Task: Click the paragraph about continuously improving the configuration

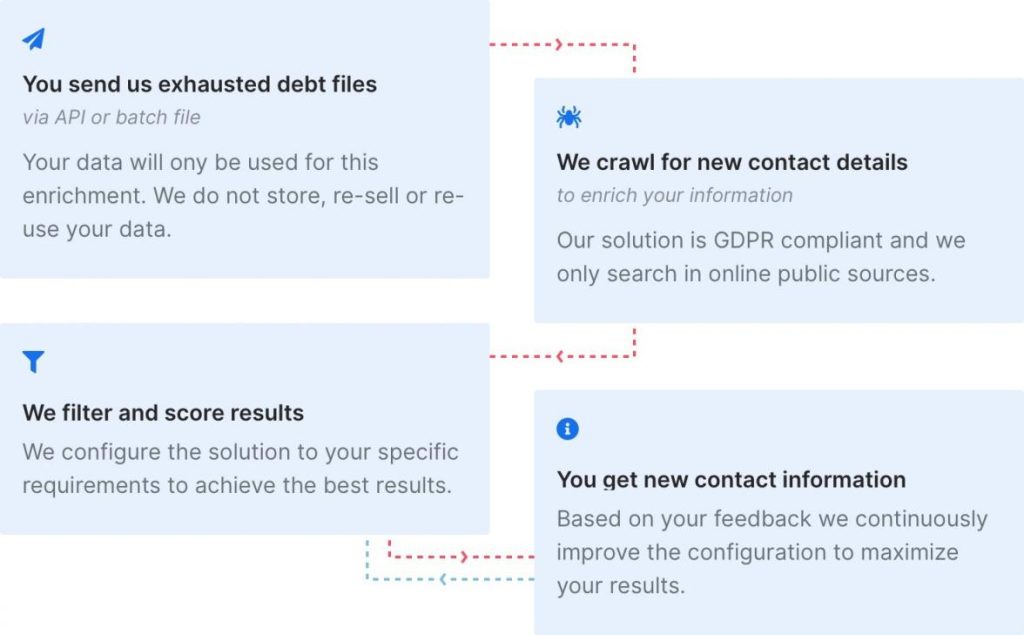Action: 772,552
